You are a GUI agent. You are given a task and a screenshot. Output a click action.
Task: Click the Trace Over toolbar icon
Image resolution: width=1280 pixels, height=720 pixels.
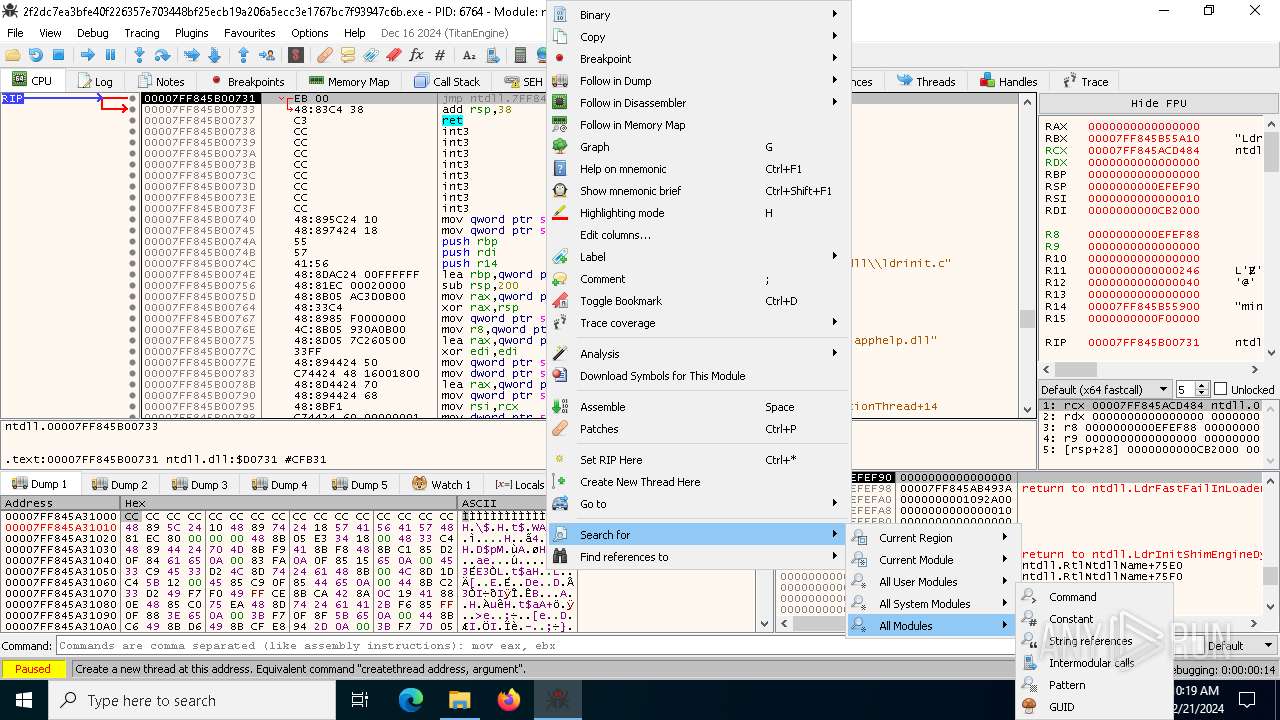(214, 55)
